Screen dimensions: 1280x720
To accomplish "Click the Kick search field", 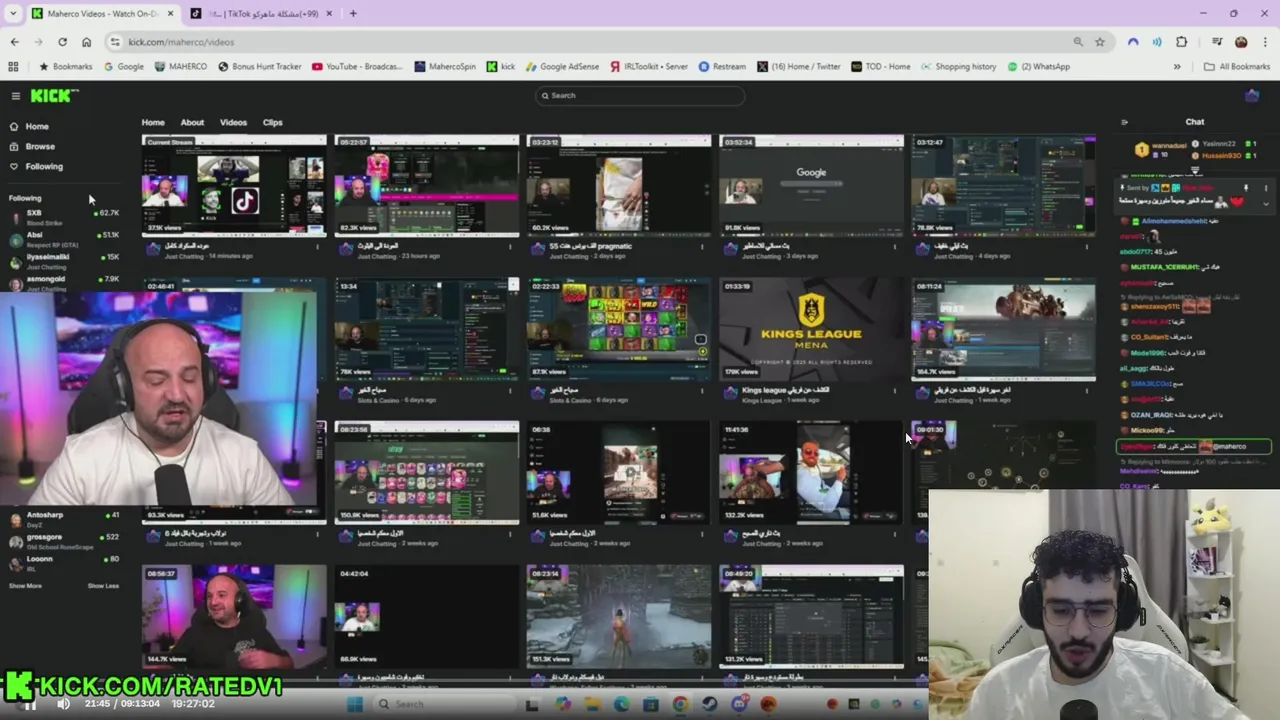I will pyautogui.click(x=640, y=96).
